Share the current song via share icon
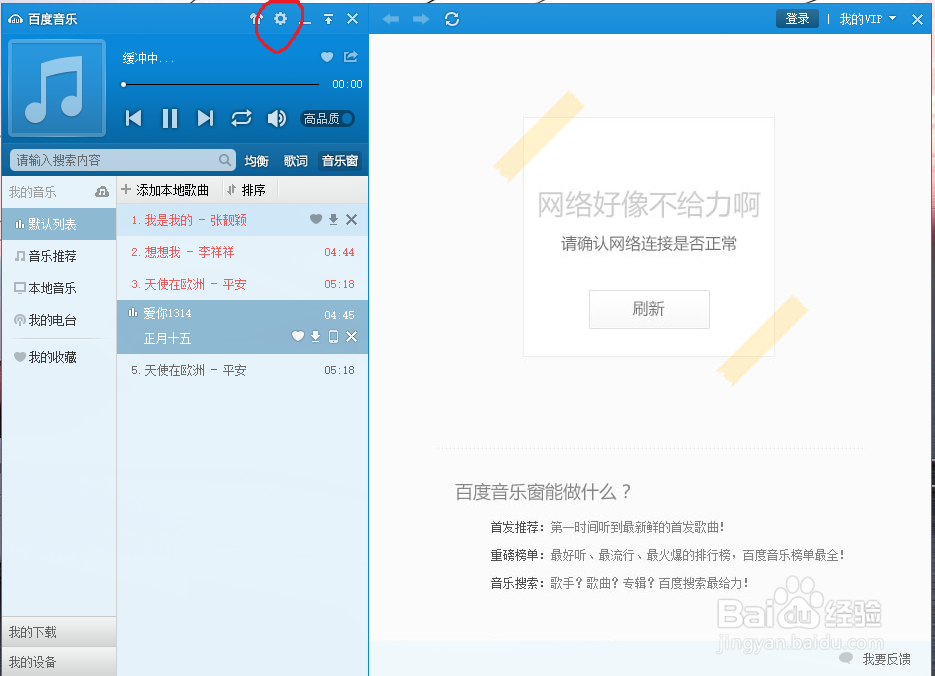 (351, 57)
